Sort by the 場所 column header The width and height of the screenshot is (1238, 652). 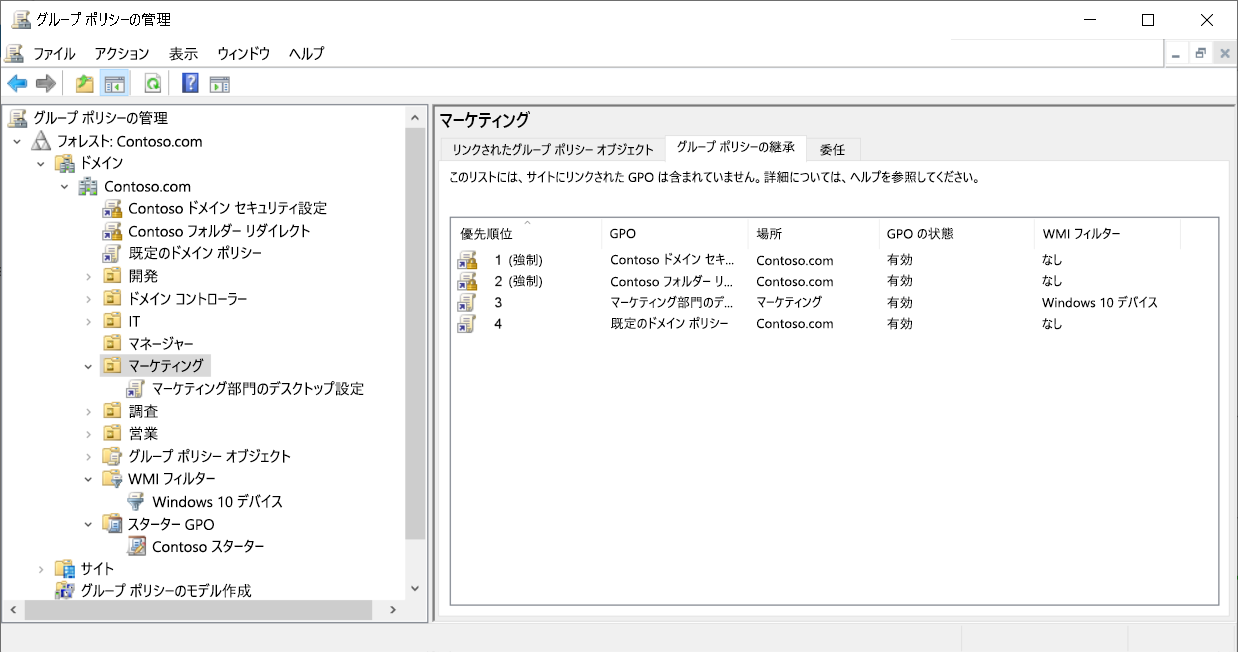813,233
